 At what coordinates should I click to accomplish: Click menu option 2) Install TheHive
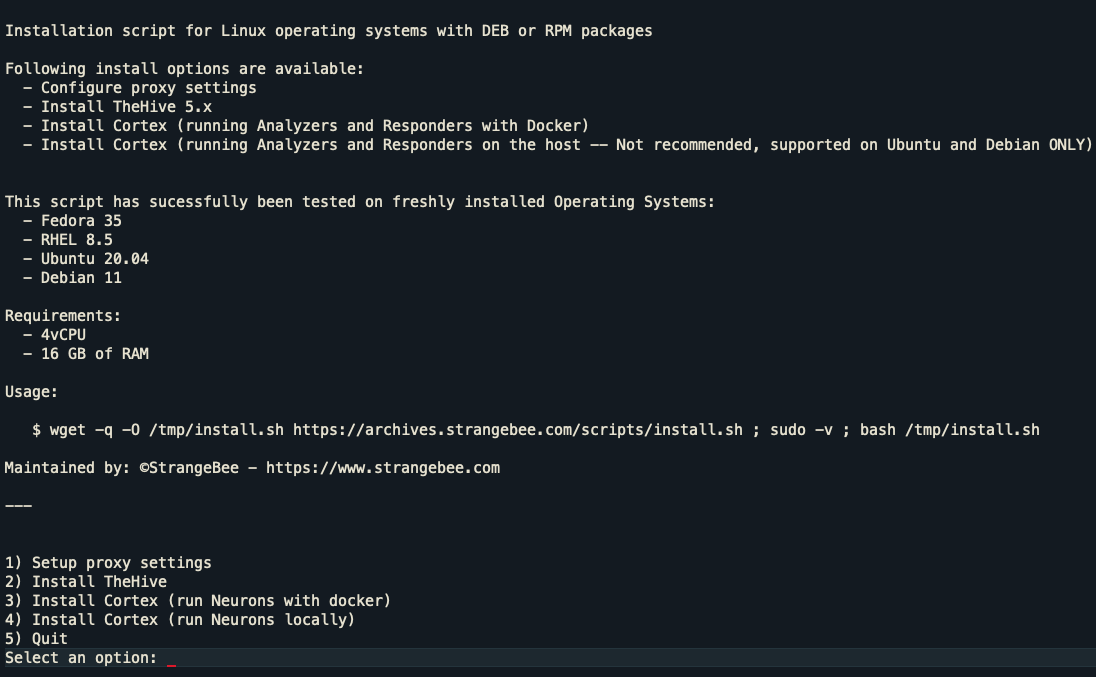click(x=86, y=582)
